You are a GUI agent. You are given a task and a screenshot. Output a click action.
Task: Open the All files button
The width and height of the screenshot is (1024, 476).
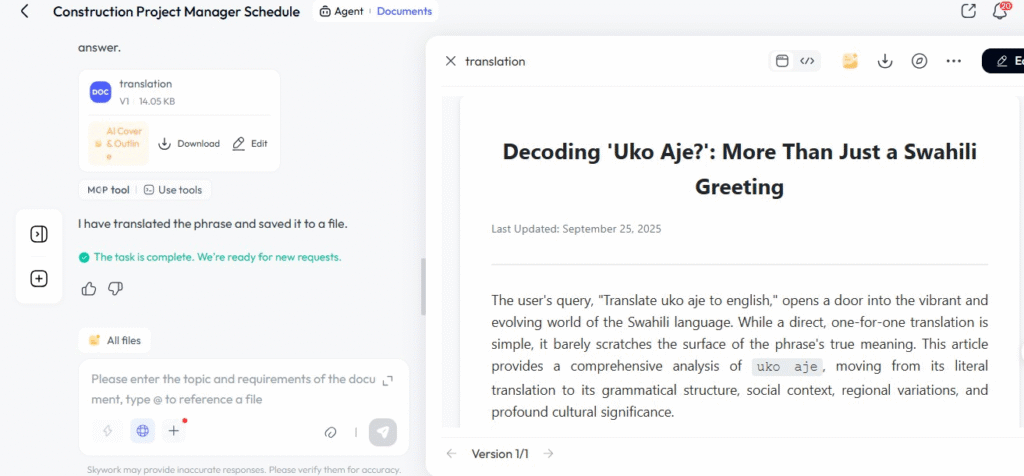(x=115, y=340)
